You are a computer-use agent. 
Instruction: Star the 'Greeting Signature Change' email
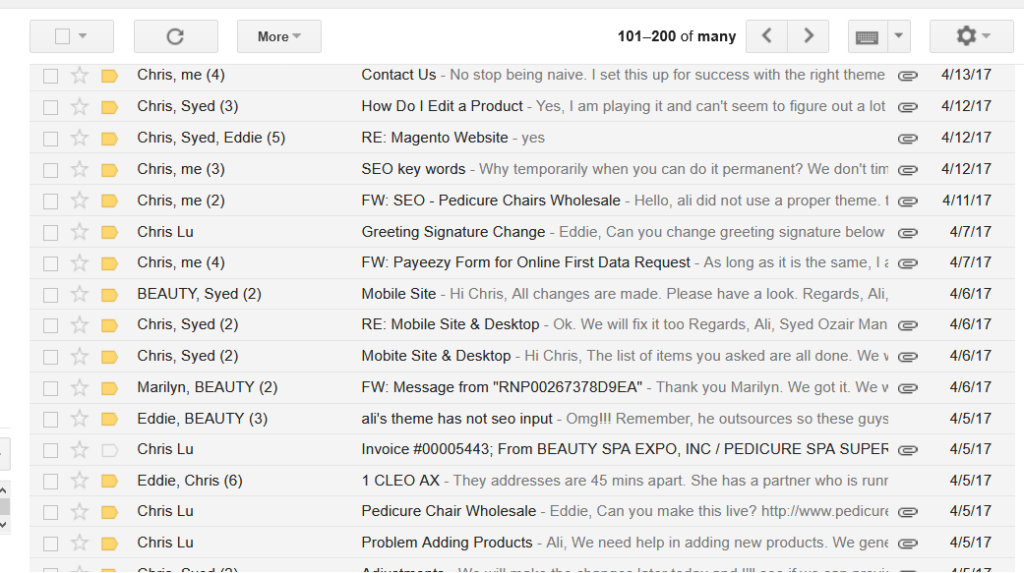pos(80,232)
